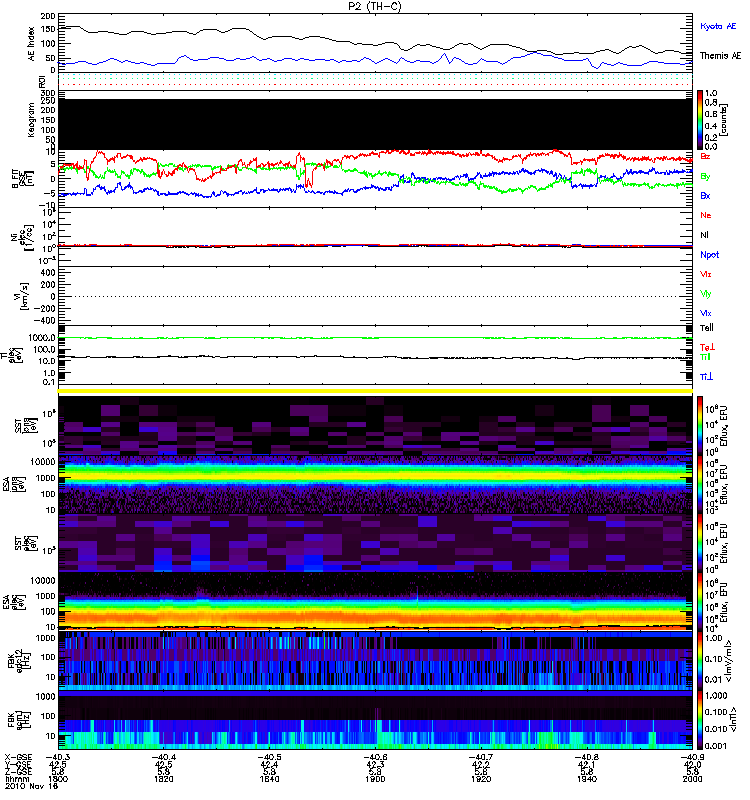Click the 2000 time axis label
Viewport: 750px width, 800px height.
[692, 779]
